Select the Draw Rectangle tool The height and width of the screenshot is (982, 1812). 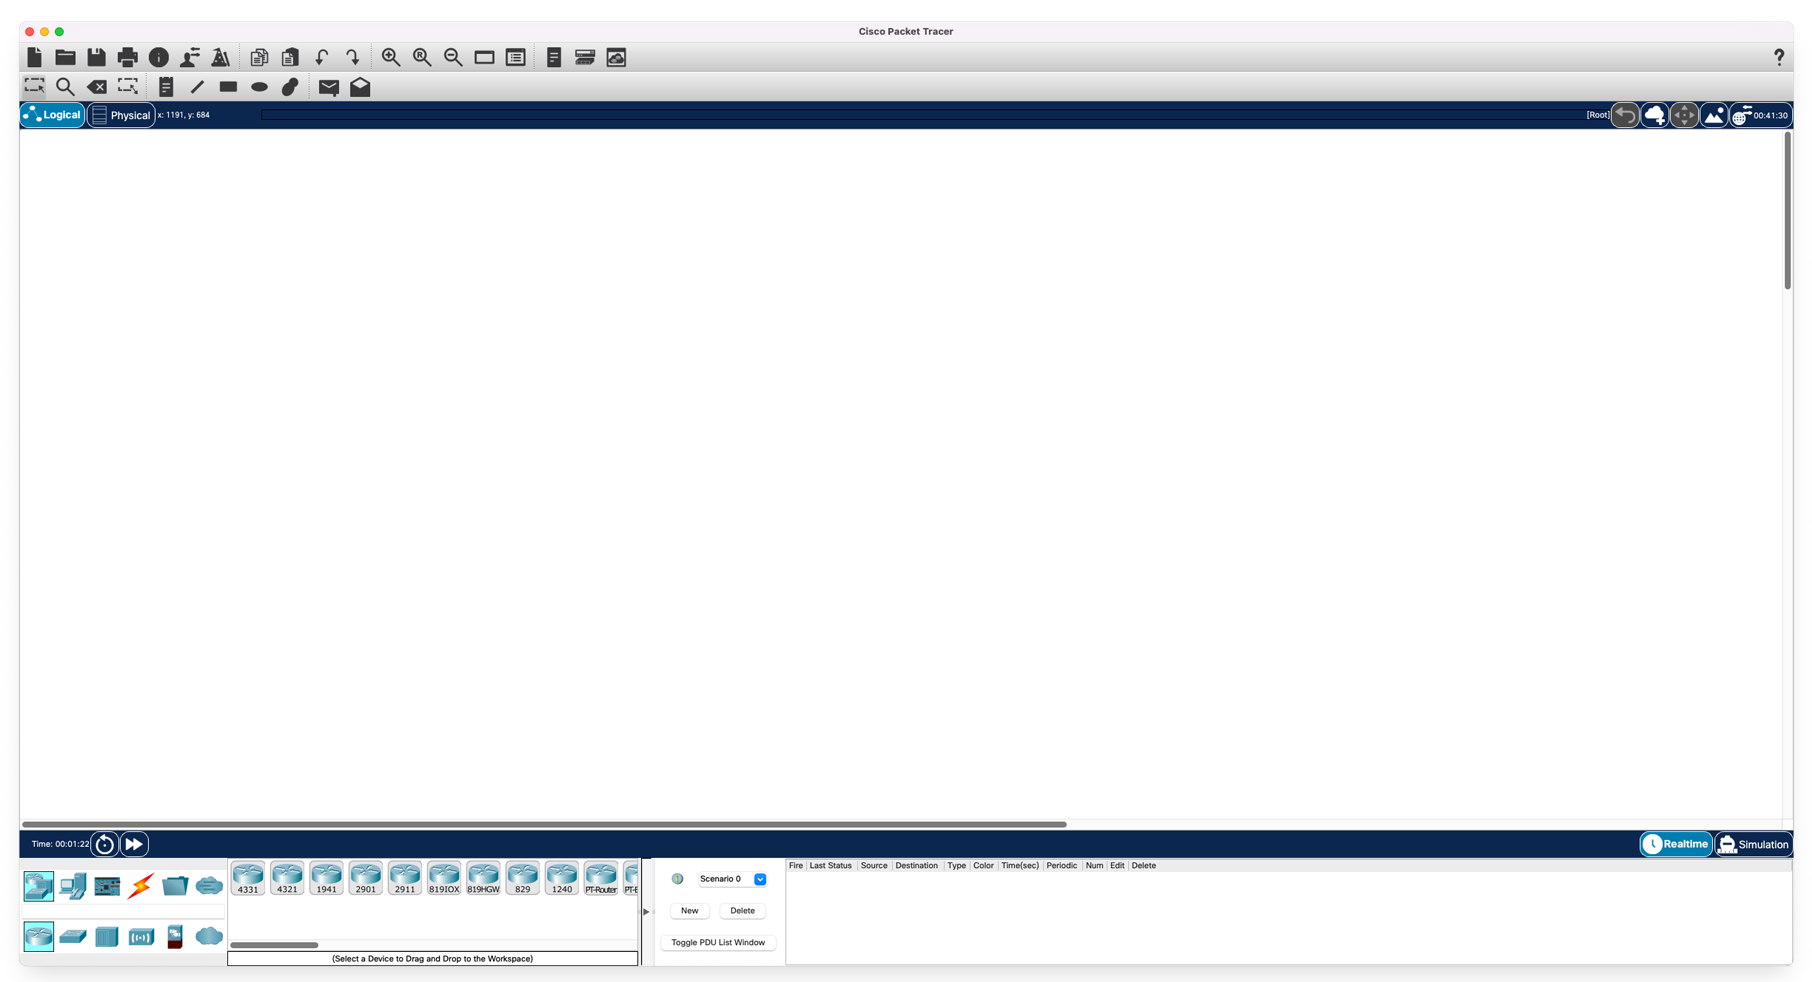click(x=228, y=87)
